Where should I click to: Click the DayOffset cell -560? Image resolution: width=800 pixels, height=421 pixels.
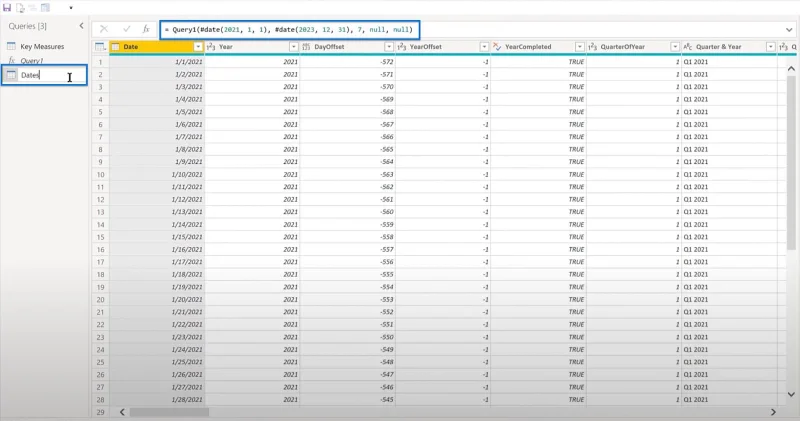[x=347, y=212]
